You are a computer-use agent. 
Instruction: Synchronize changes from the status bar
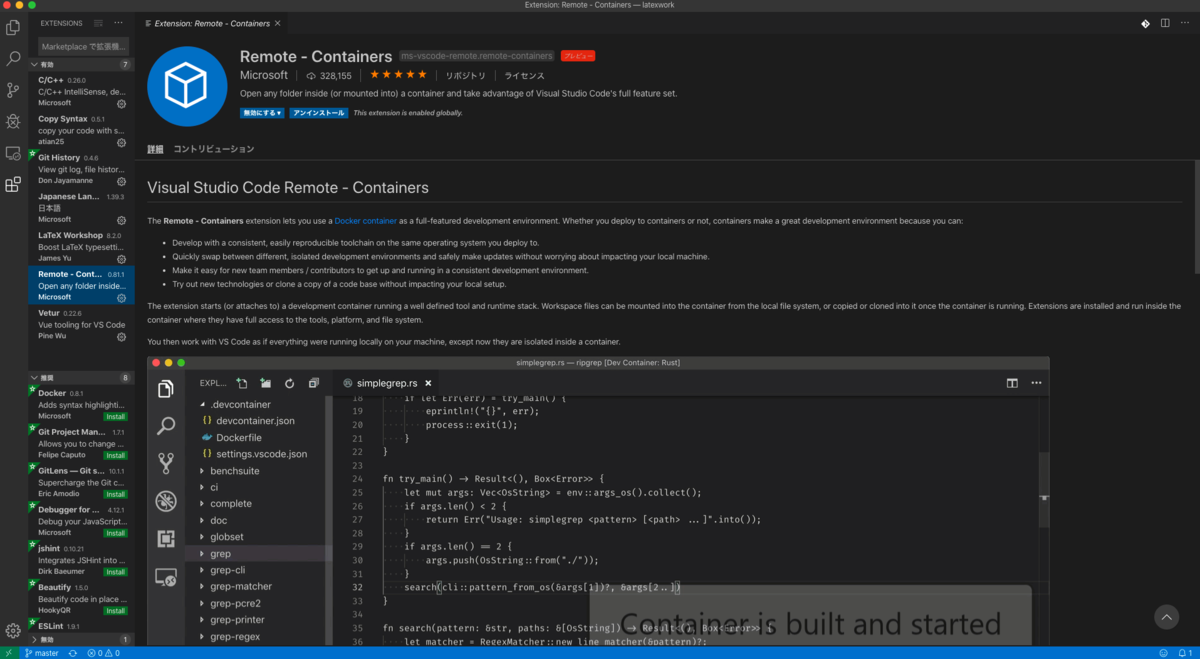pyautogui.click(x=72, y=653)
